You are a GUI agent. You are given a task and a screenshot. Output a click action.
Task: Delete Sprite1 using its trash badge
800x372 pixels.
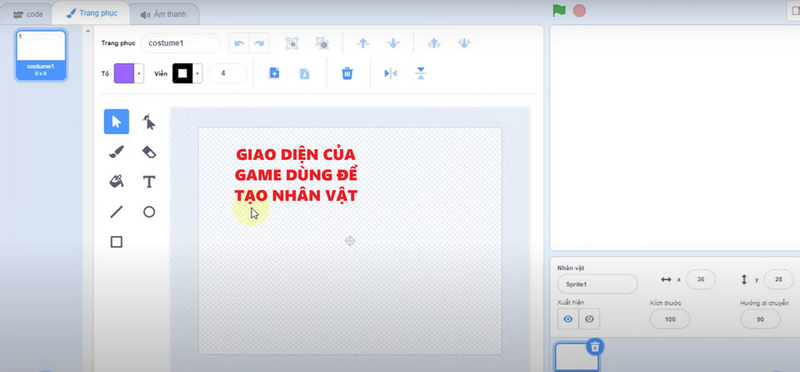click(595, 347)
